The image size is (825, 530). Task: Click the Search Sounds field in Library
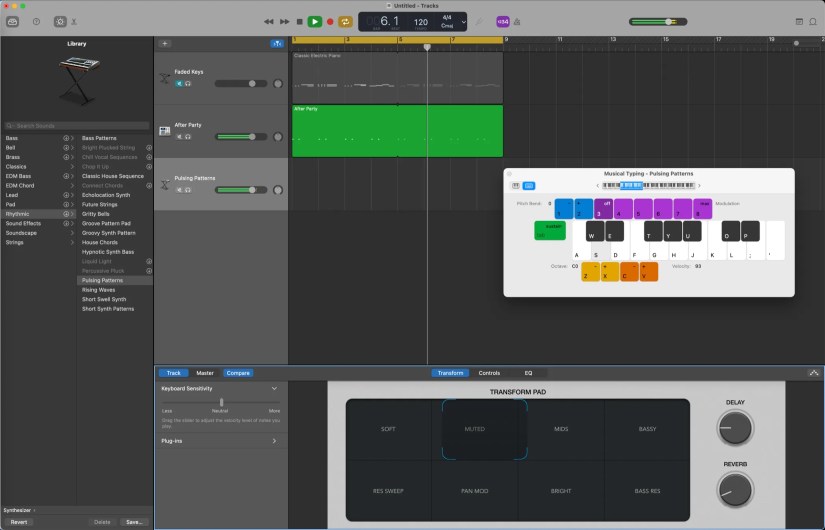(77, 126)
